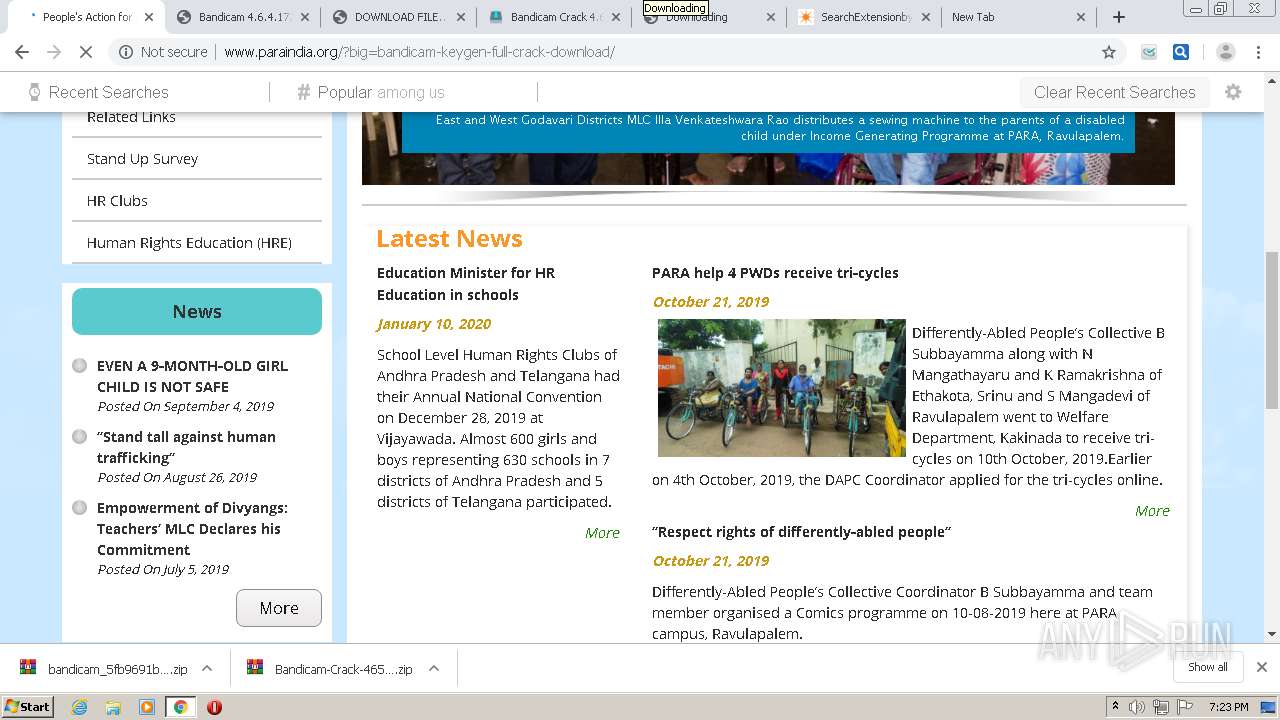The width and height of the screenshot is (1280, 720).
Task: Click the scrollbar down arrow
Action: coord(1271,634)
